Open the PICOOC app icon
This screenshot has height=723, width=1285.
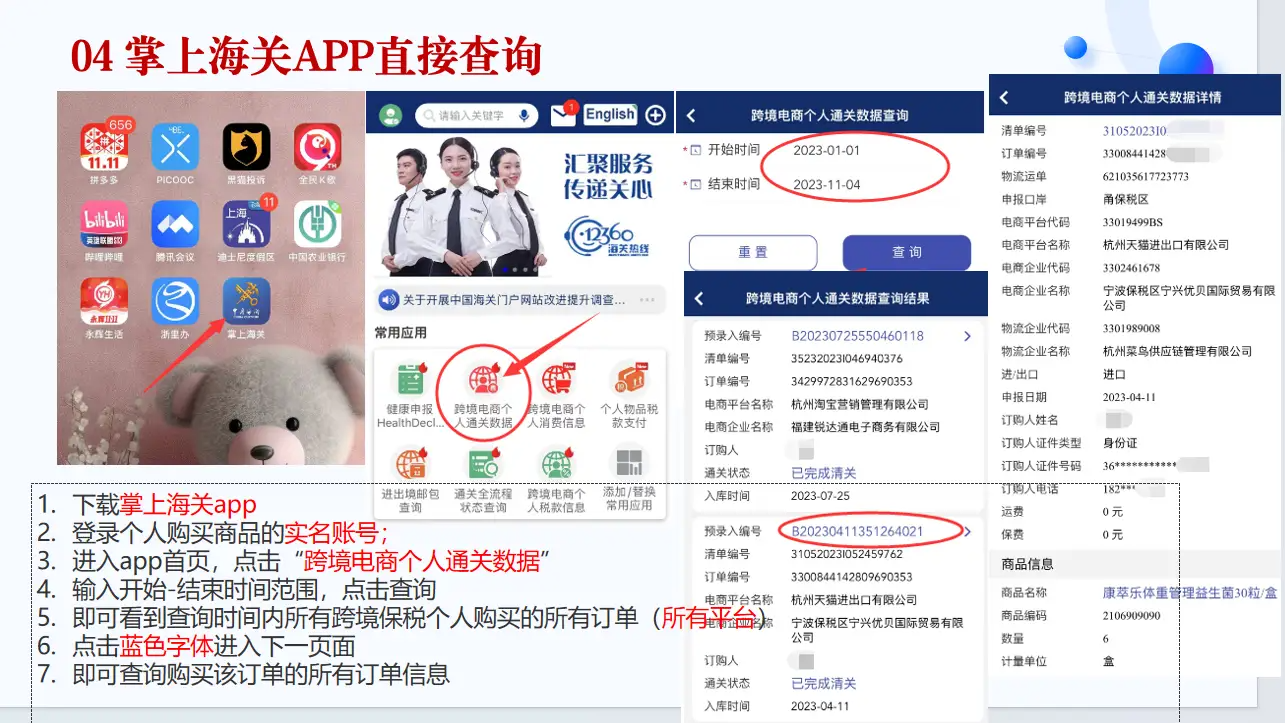pos(175,148)
